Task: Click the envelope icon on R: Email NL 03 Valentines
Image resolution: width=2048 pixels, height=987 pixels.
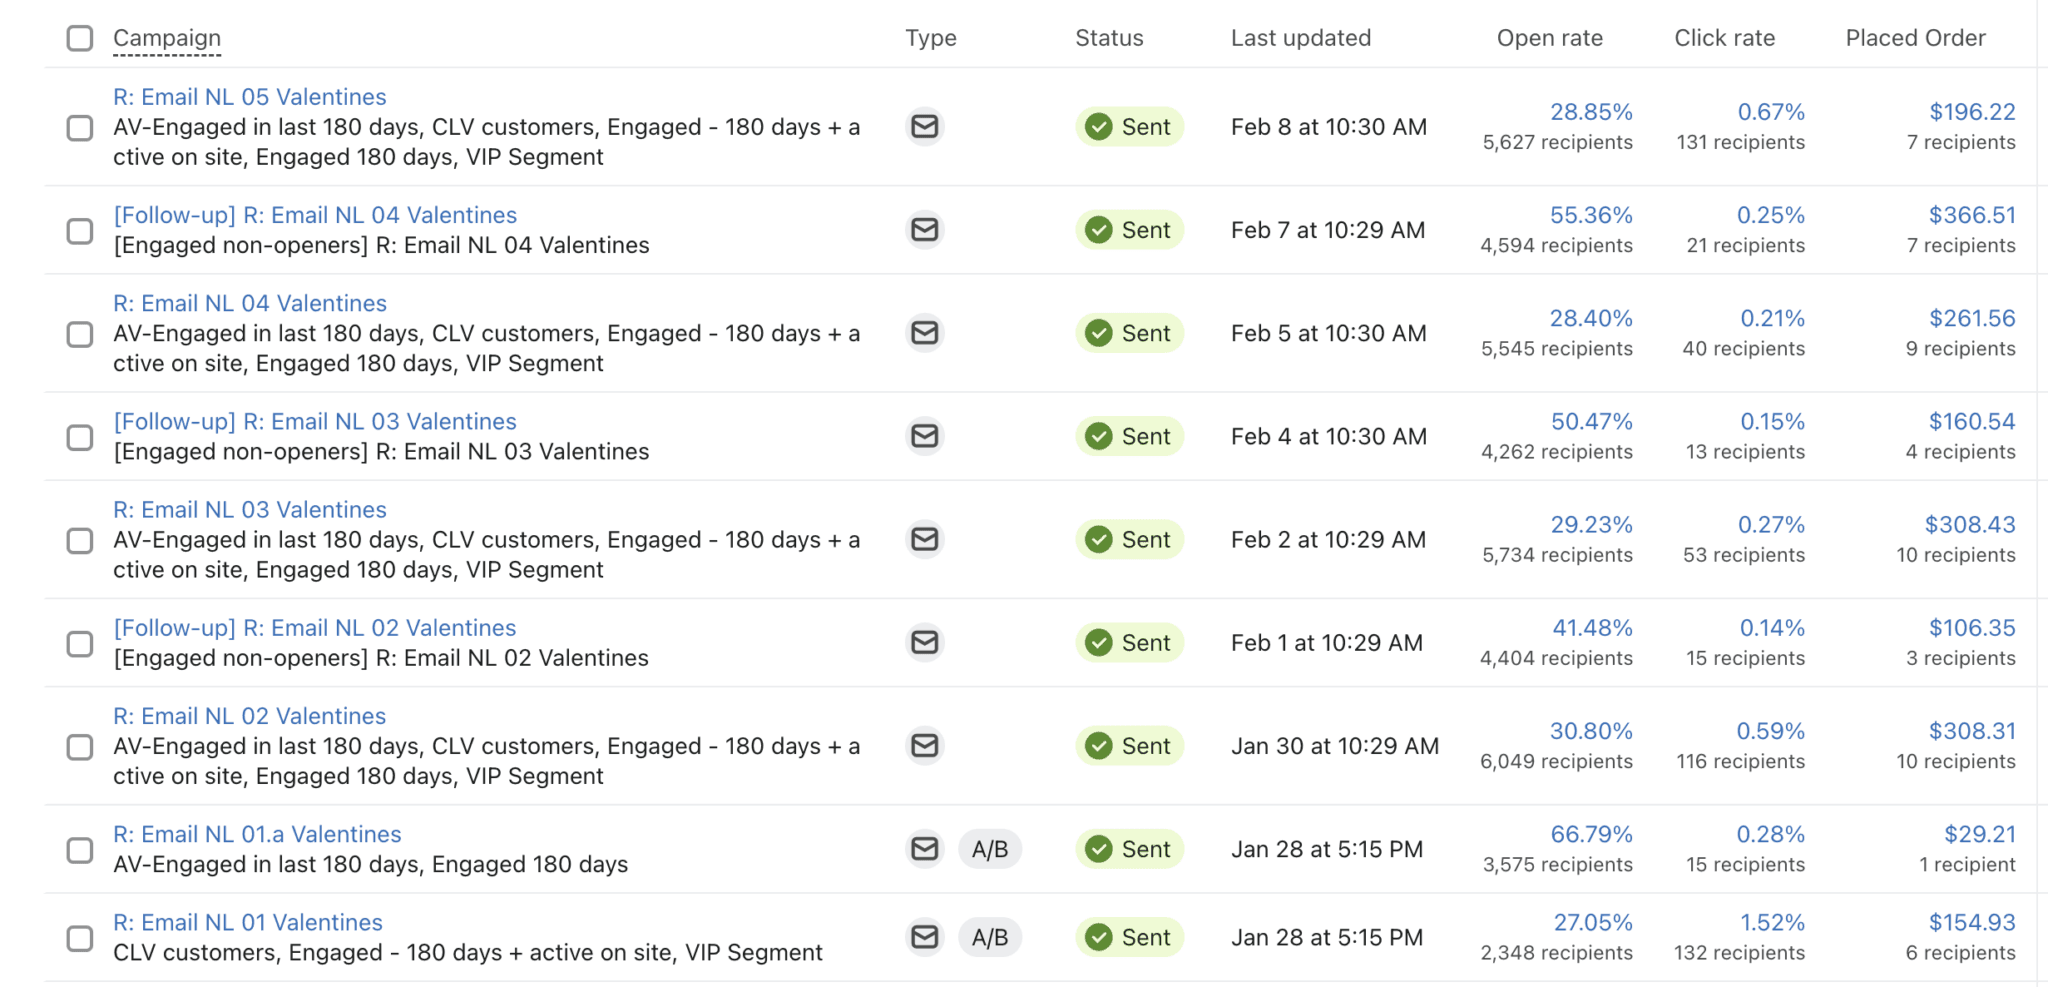Action: 924,539
